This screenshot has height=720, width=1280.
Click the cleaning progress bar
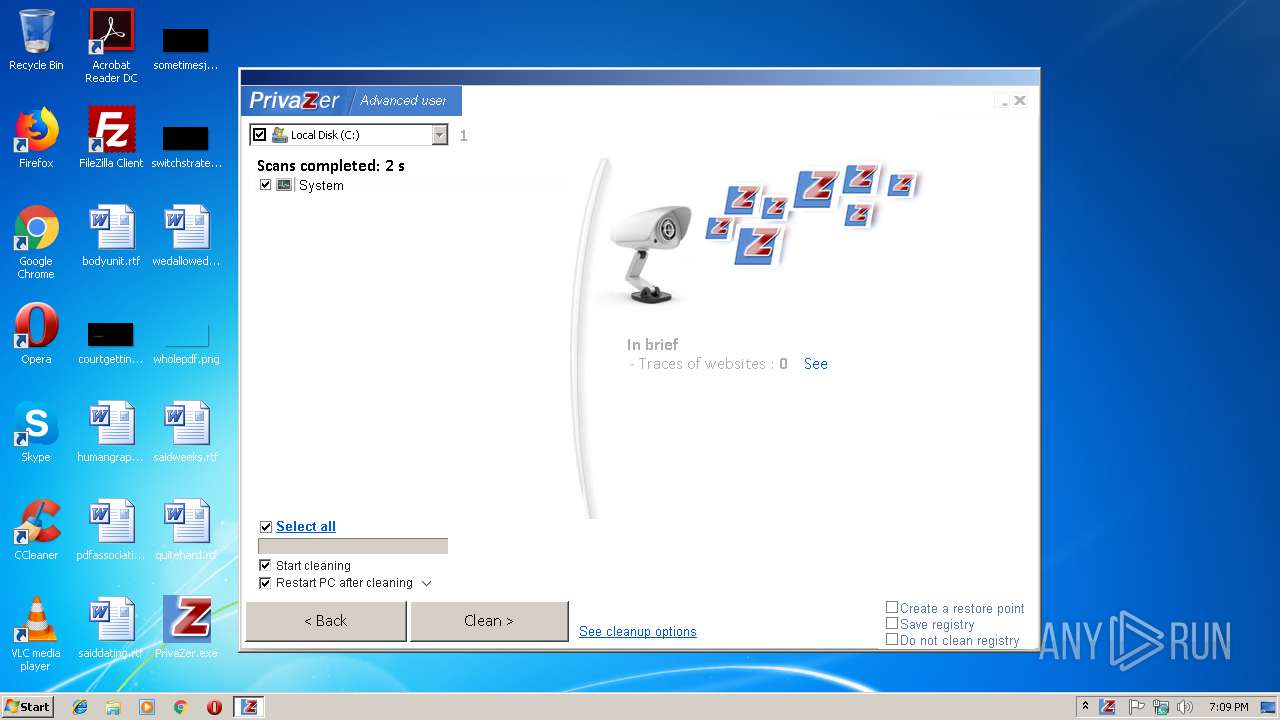pyautogui.click(x=353, y=546)
